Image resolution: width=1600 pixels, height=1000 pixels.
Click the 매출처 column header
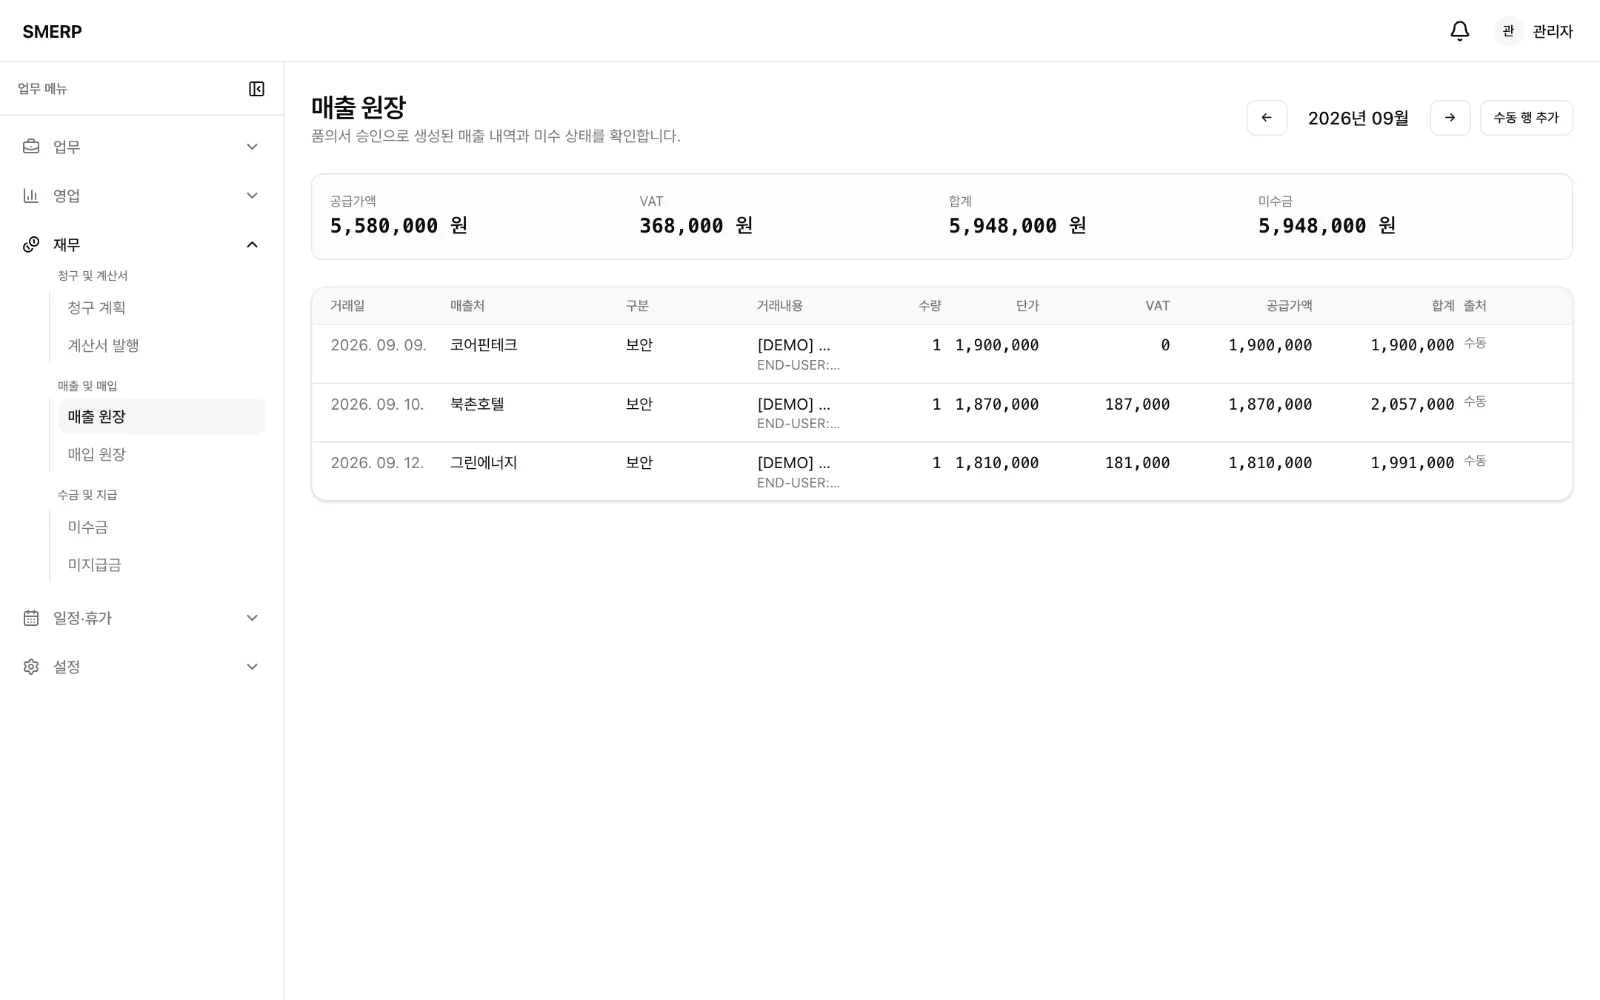pyautogui.click(x=467, y=306)
